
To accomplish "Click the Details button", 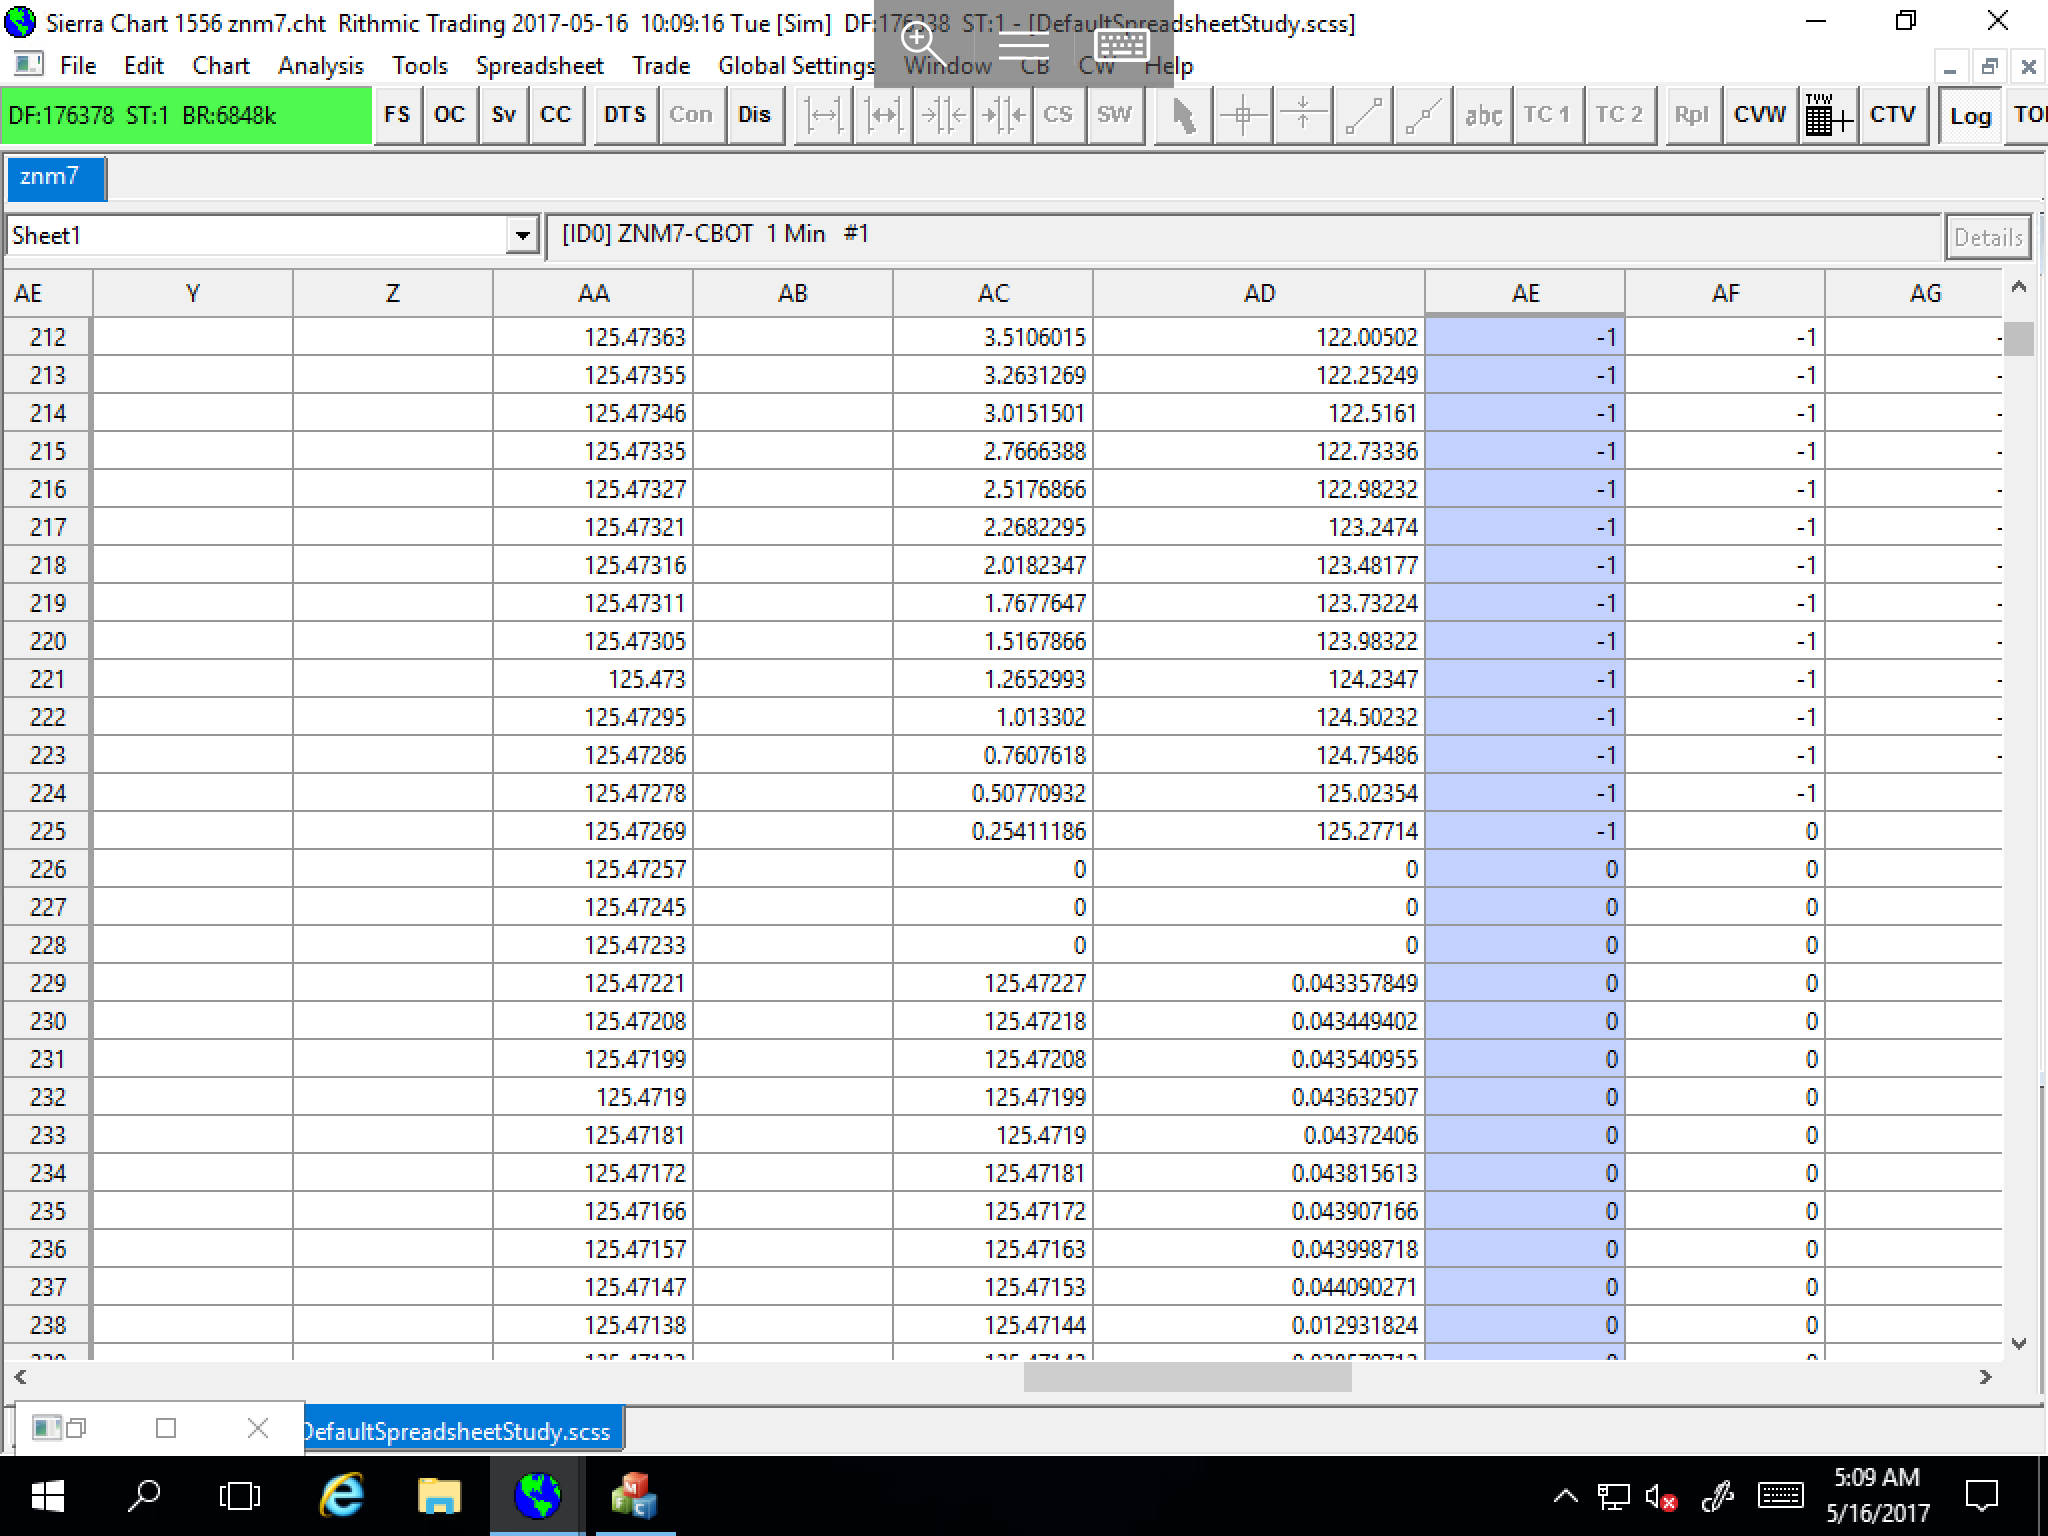I will click(1987, 237).
